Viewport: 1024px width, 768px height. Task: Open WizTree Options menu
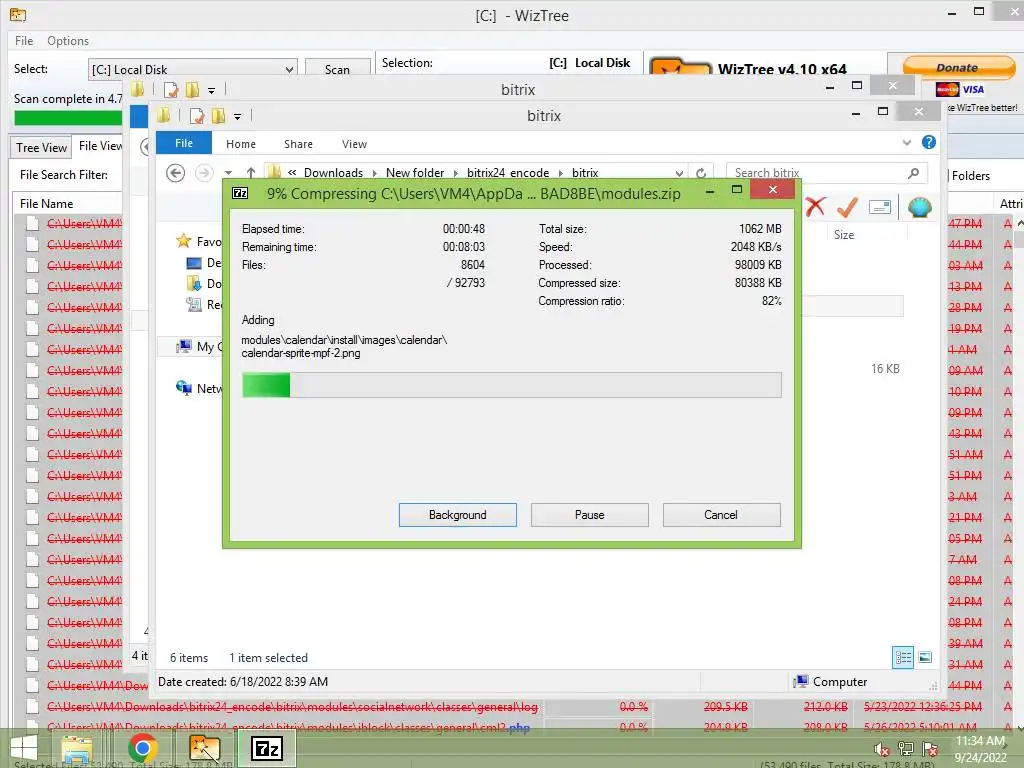click(68, 40)
